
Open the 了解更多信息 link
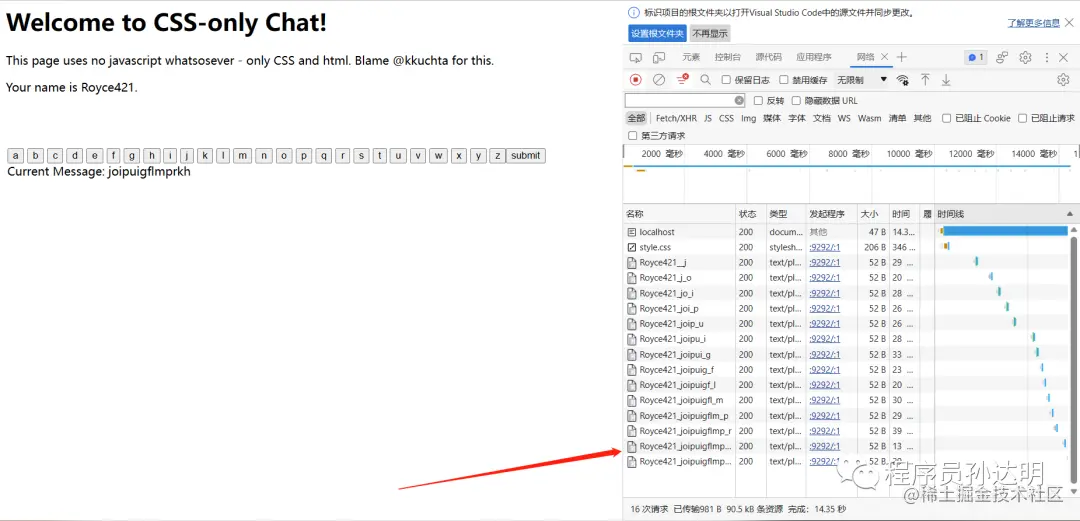[x=1033, y=23]
